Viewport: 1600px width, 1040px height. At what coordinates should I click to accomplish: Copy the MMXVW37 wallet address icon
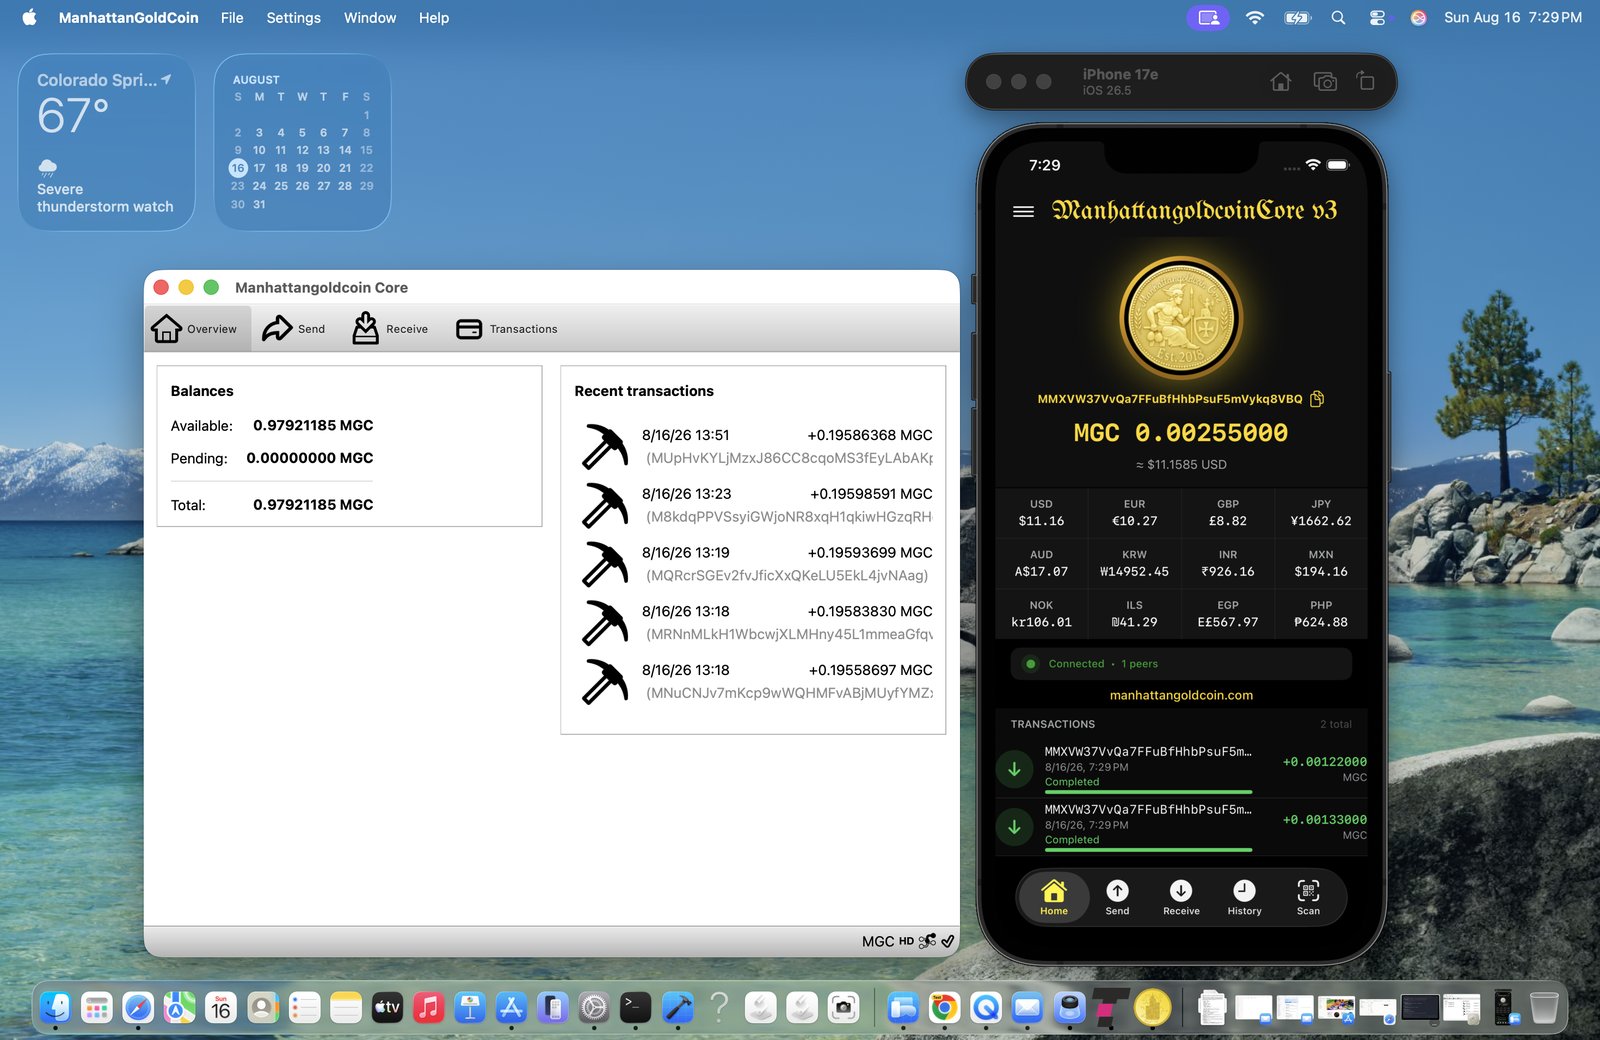coord(1317,398)
